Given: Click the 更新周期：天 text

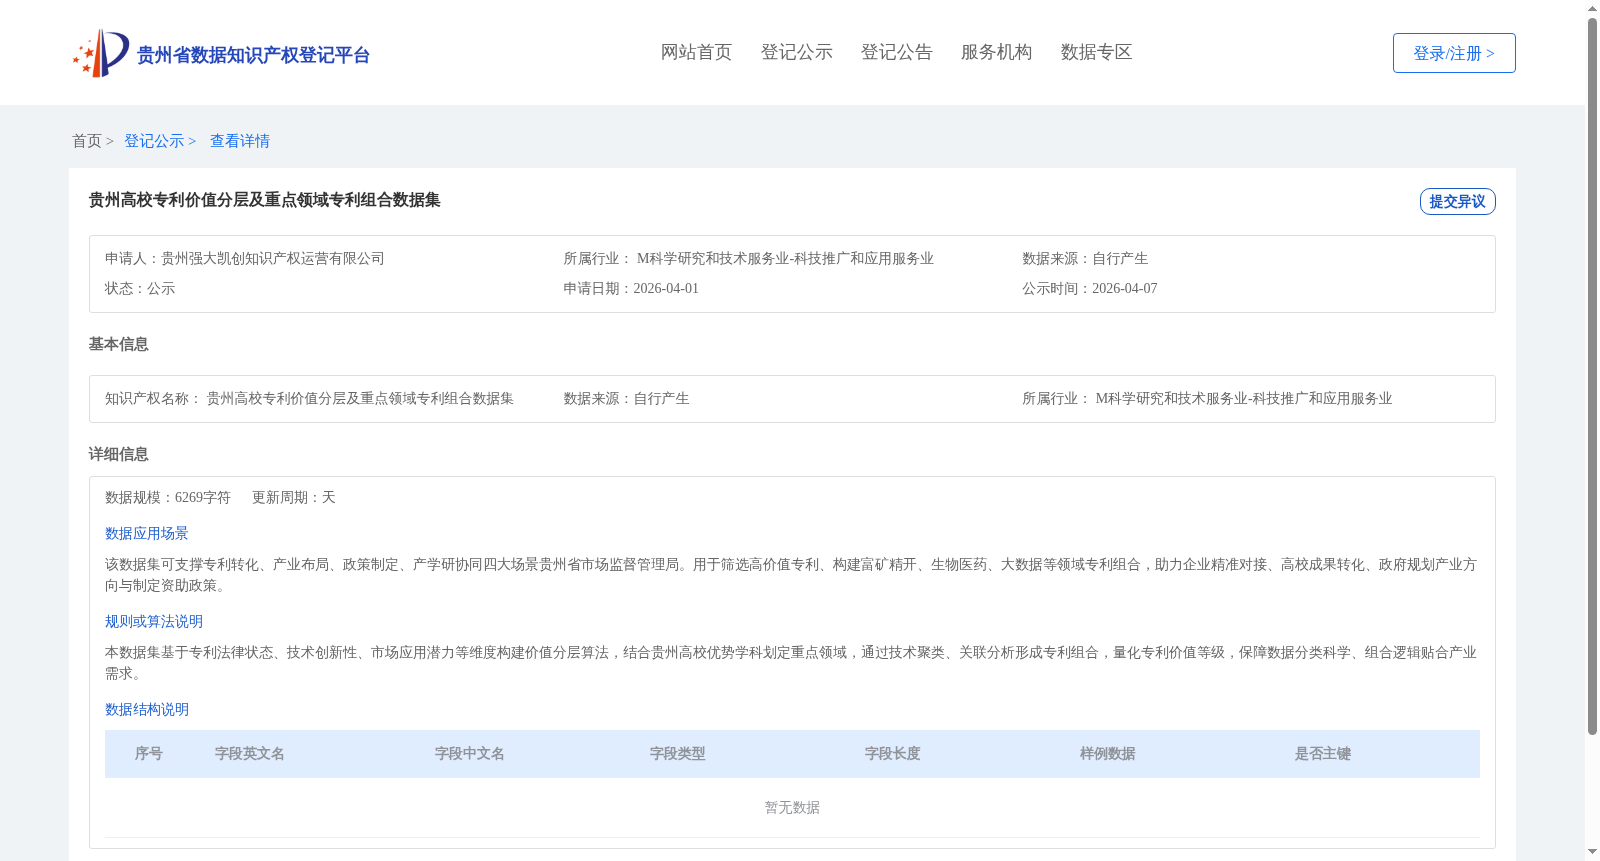Looking at the screenshot, I should tap(294, 497).
